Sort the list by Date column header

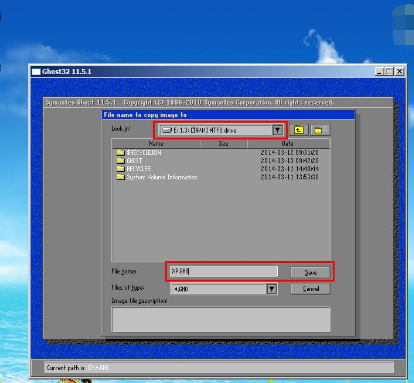pyautogui.click(x=289, y=143)
